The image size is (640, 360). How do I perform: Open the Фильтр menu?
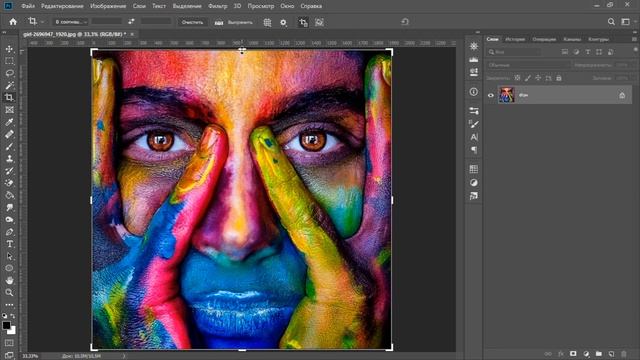coord(218,6)
